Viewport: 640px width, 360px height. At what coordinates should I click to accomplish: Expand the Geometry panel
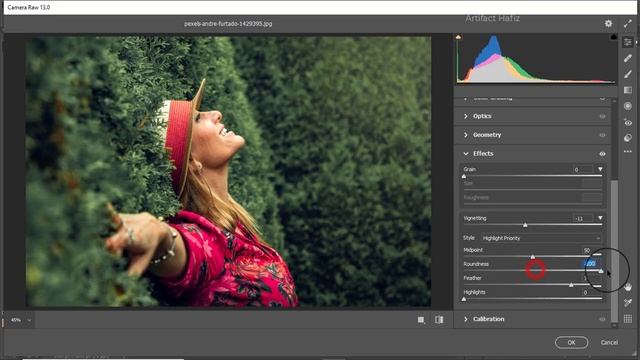click(x=466, y=135)
